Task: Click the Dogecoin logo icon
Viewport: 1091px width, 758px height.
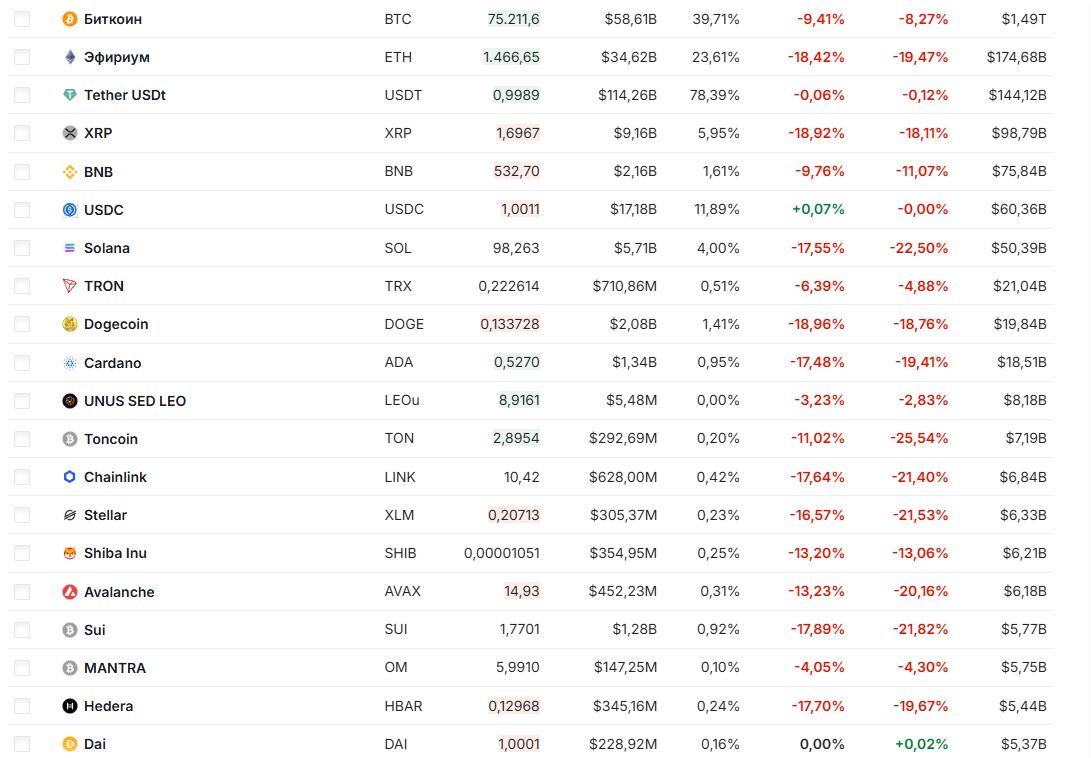Action: coord(70,324)
